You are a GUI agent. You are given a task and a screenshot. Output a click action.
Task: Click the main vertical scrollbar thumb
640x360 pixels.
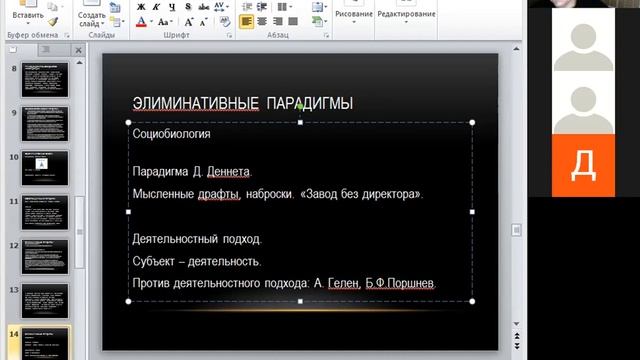[x=516, y=230]
